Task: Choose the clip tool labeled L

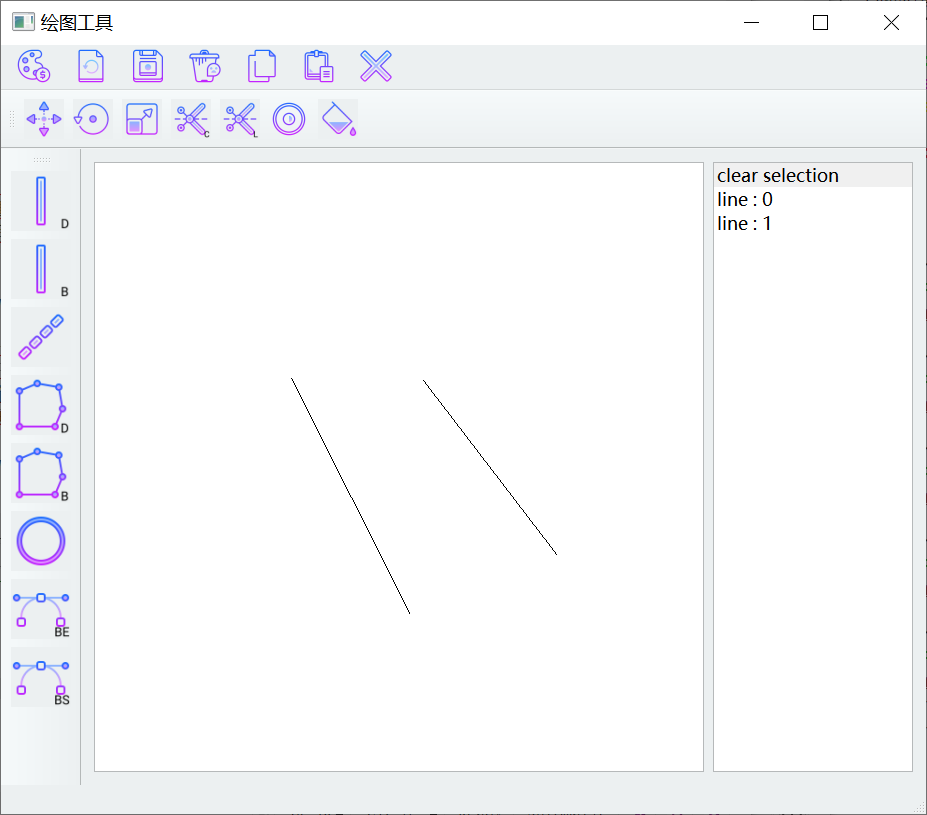Action: (240, 119)
